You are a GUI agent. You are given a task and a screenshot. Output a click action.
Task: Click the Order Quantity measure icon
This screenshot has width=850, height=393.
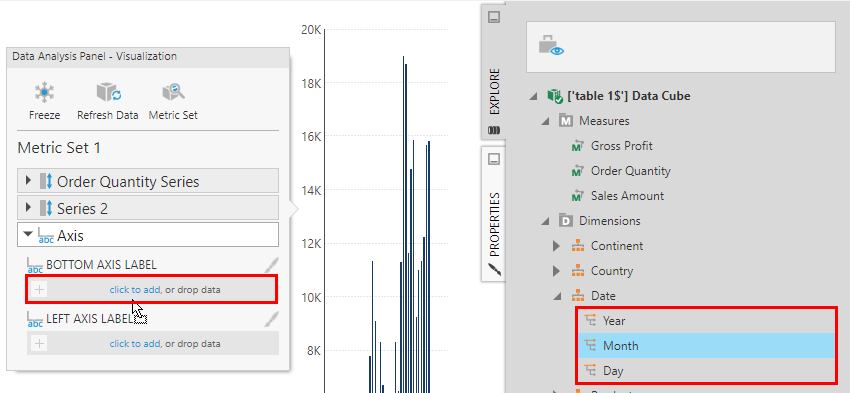(x=578, y=171)
